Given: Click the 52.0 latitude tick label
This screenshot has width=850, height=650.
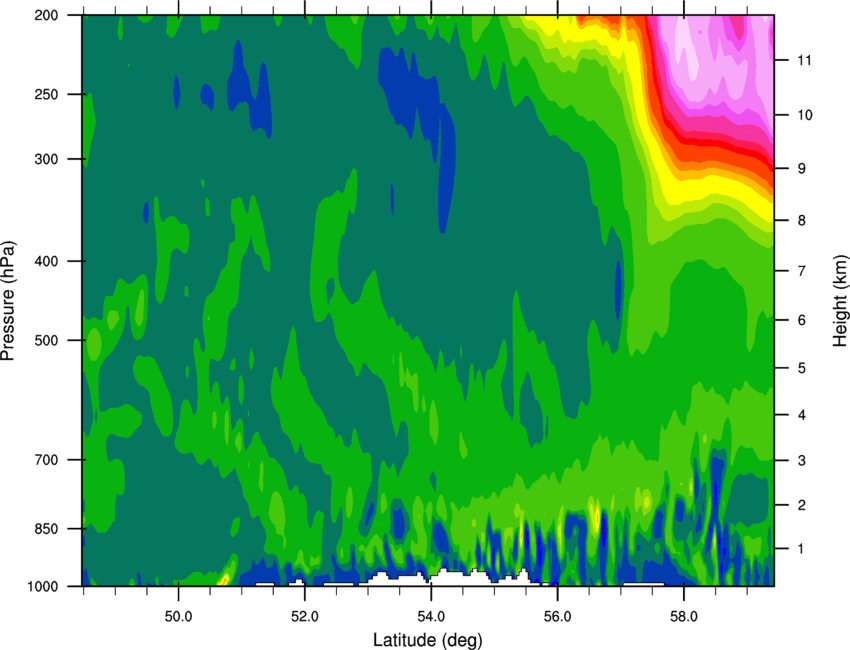Looking at the screenshot, I should [x=305, y=617].
